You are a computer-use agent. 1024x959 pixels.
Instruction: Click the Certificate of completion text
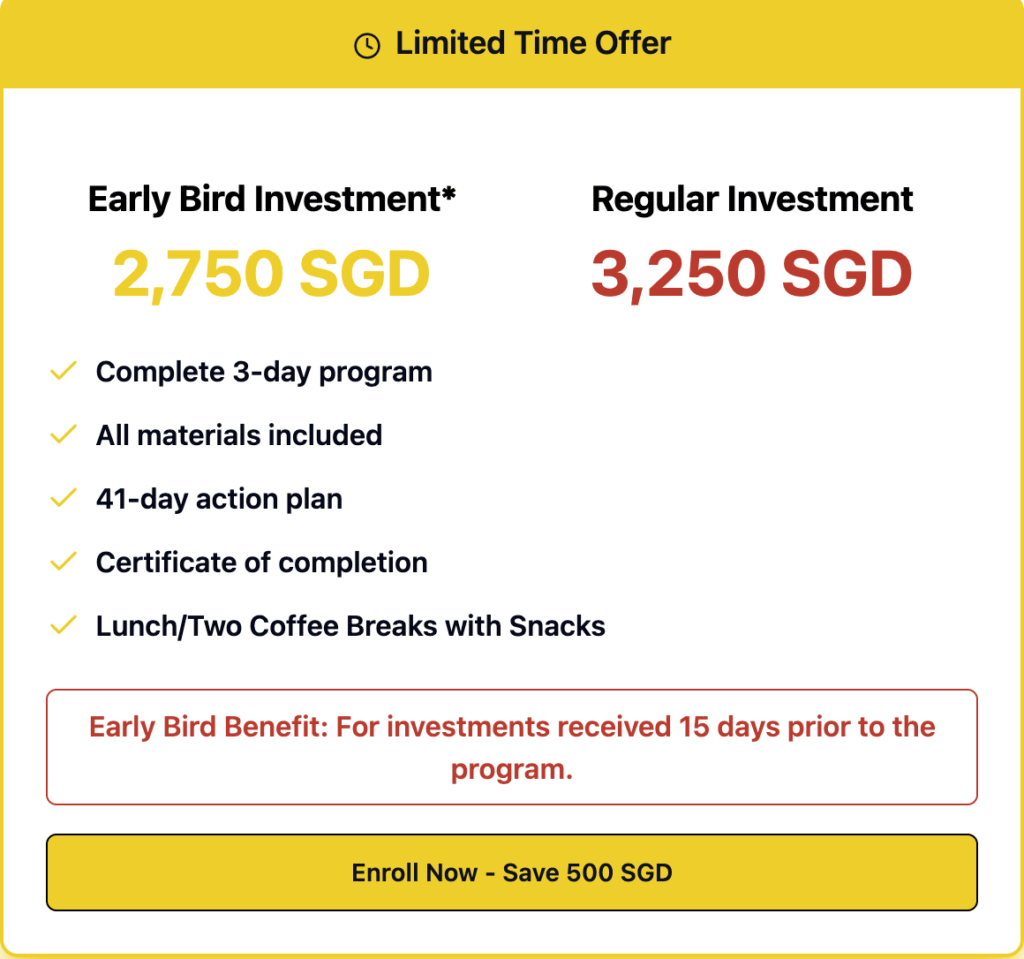pos(262,562)
